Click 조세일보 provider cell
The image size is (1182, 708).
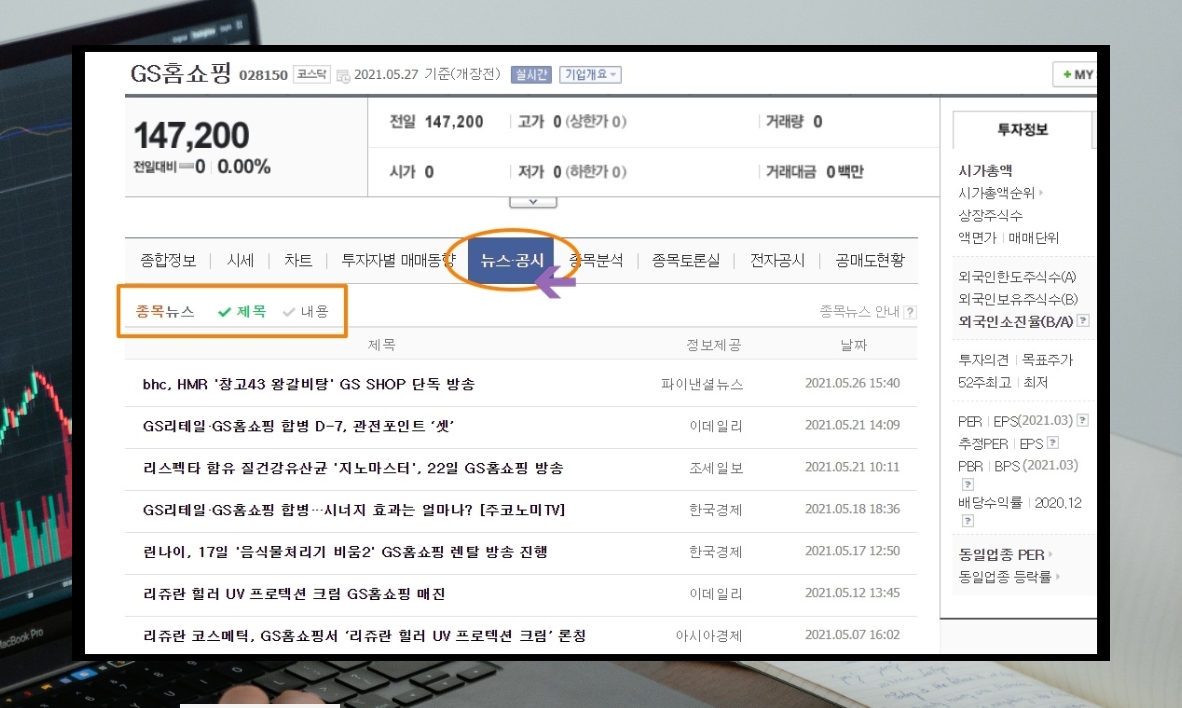pyautogui.click(x=716, y=468)
